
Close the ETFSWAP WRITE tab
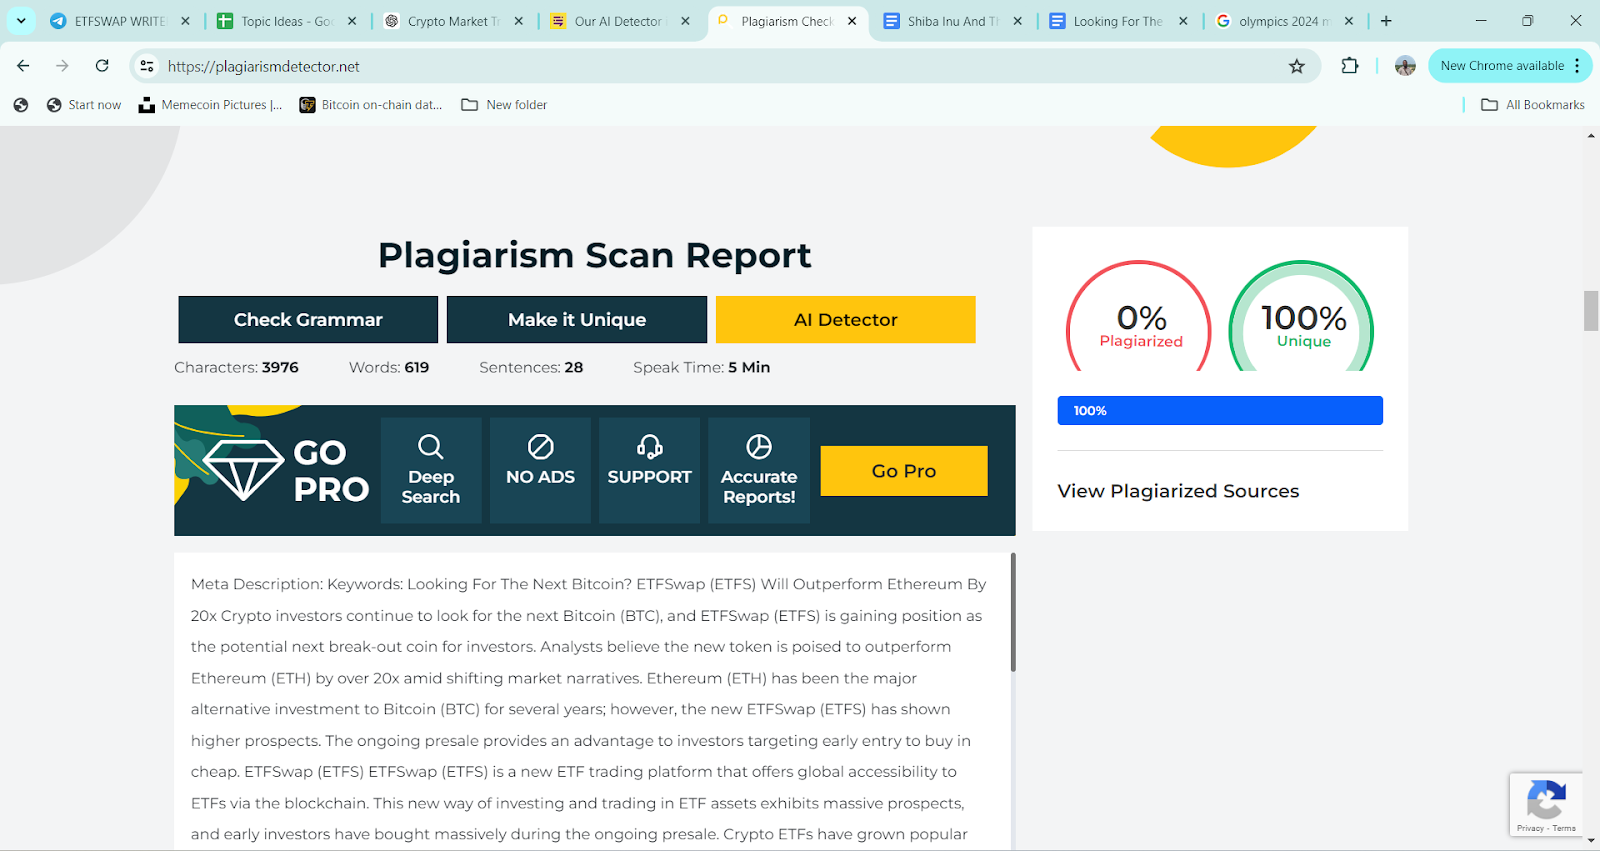coord(185,21)
